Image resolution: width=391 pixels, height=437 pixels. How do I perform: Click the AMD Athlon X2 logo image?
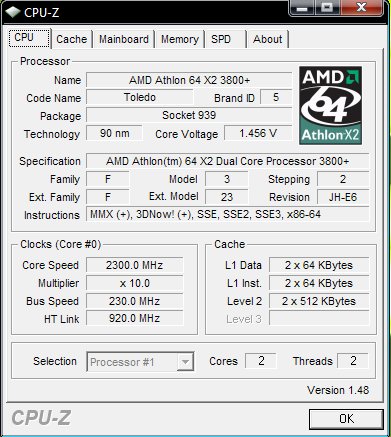[x=330, y=105]
